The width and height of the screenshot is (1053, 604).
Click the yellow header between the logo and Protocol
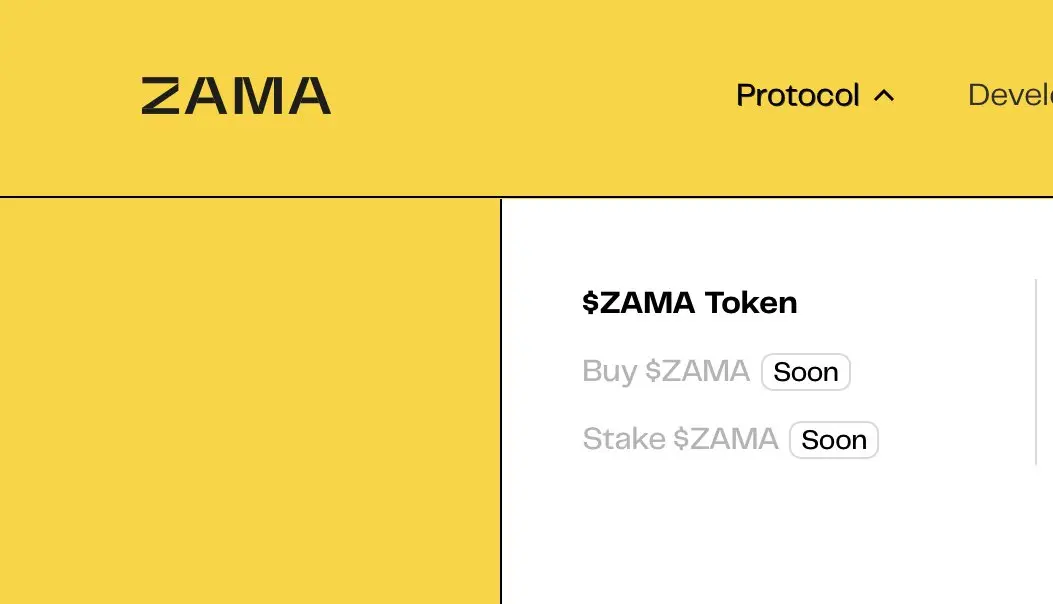click(530, 96)
